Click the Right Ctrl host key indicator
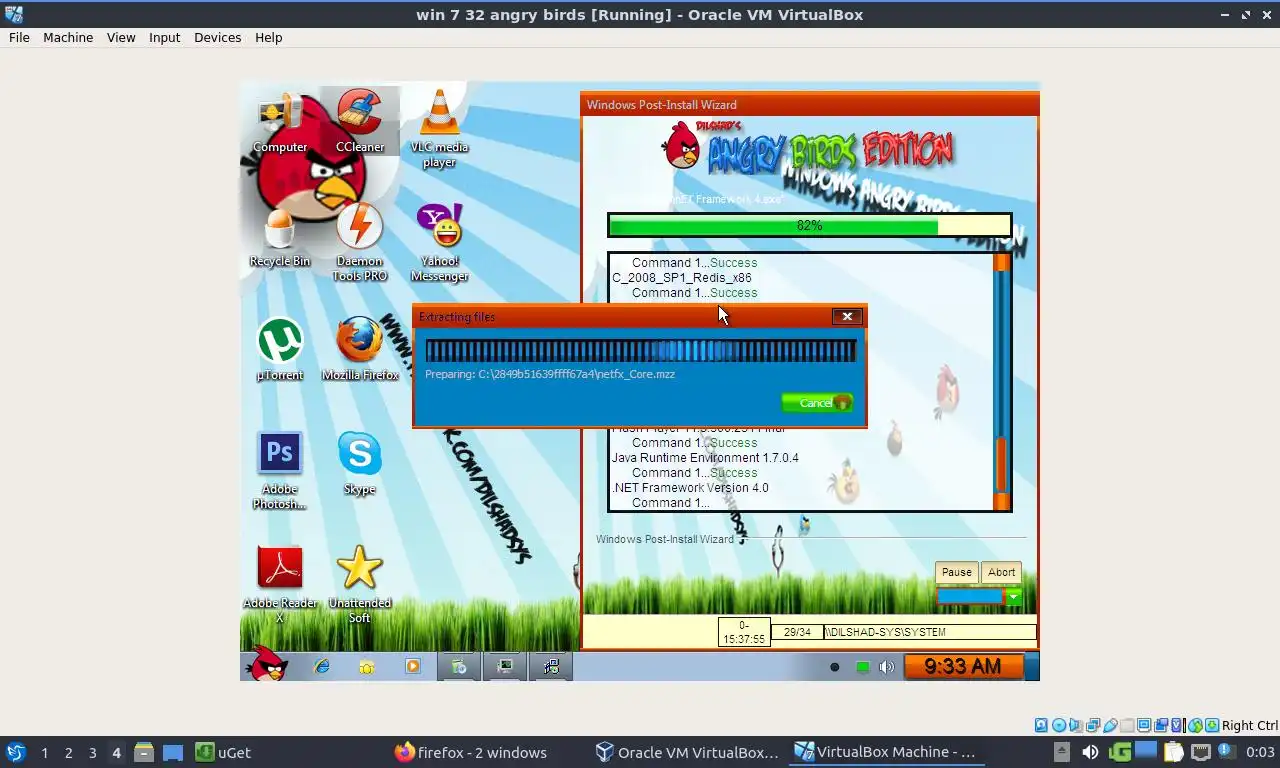Viewport: 1280px width, 768px height. pyautogui.click(x=1249, y=725)
